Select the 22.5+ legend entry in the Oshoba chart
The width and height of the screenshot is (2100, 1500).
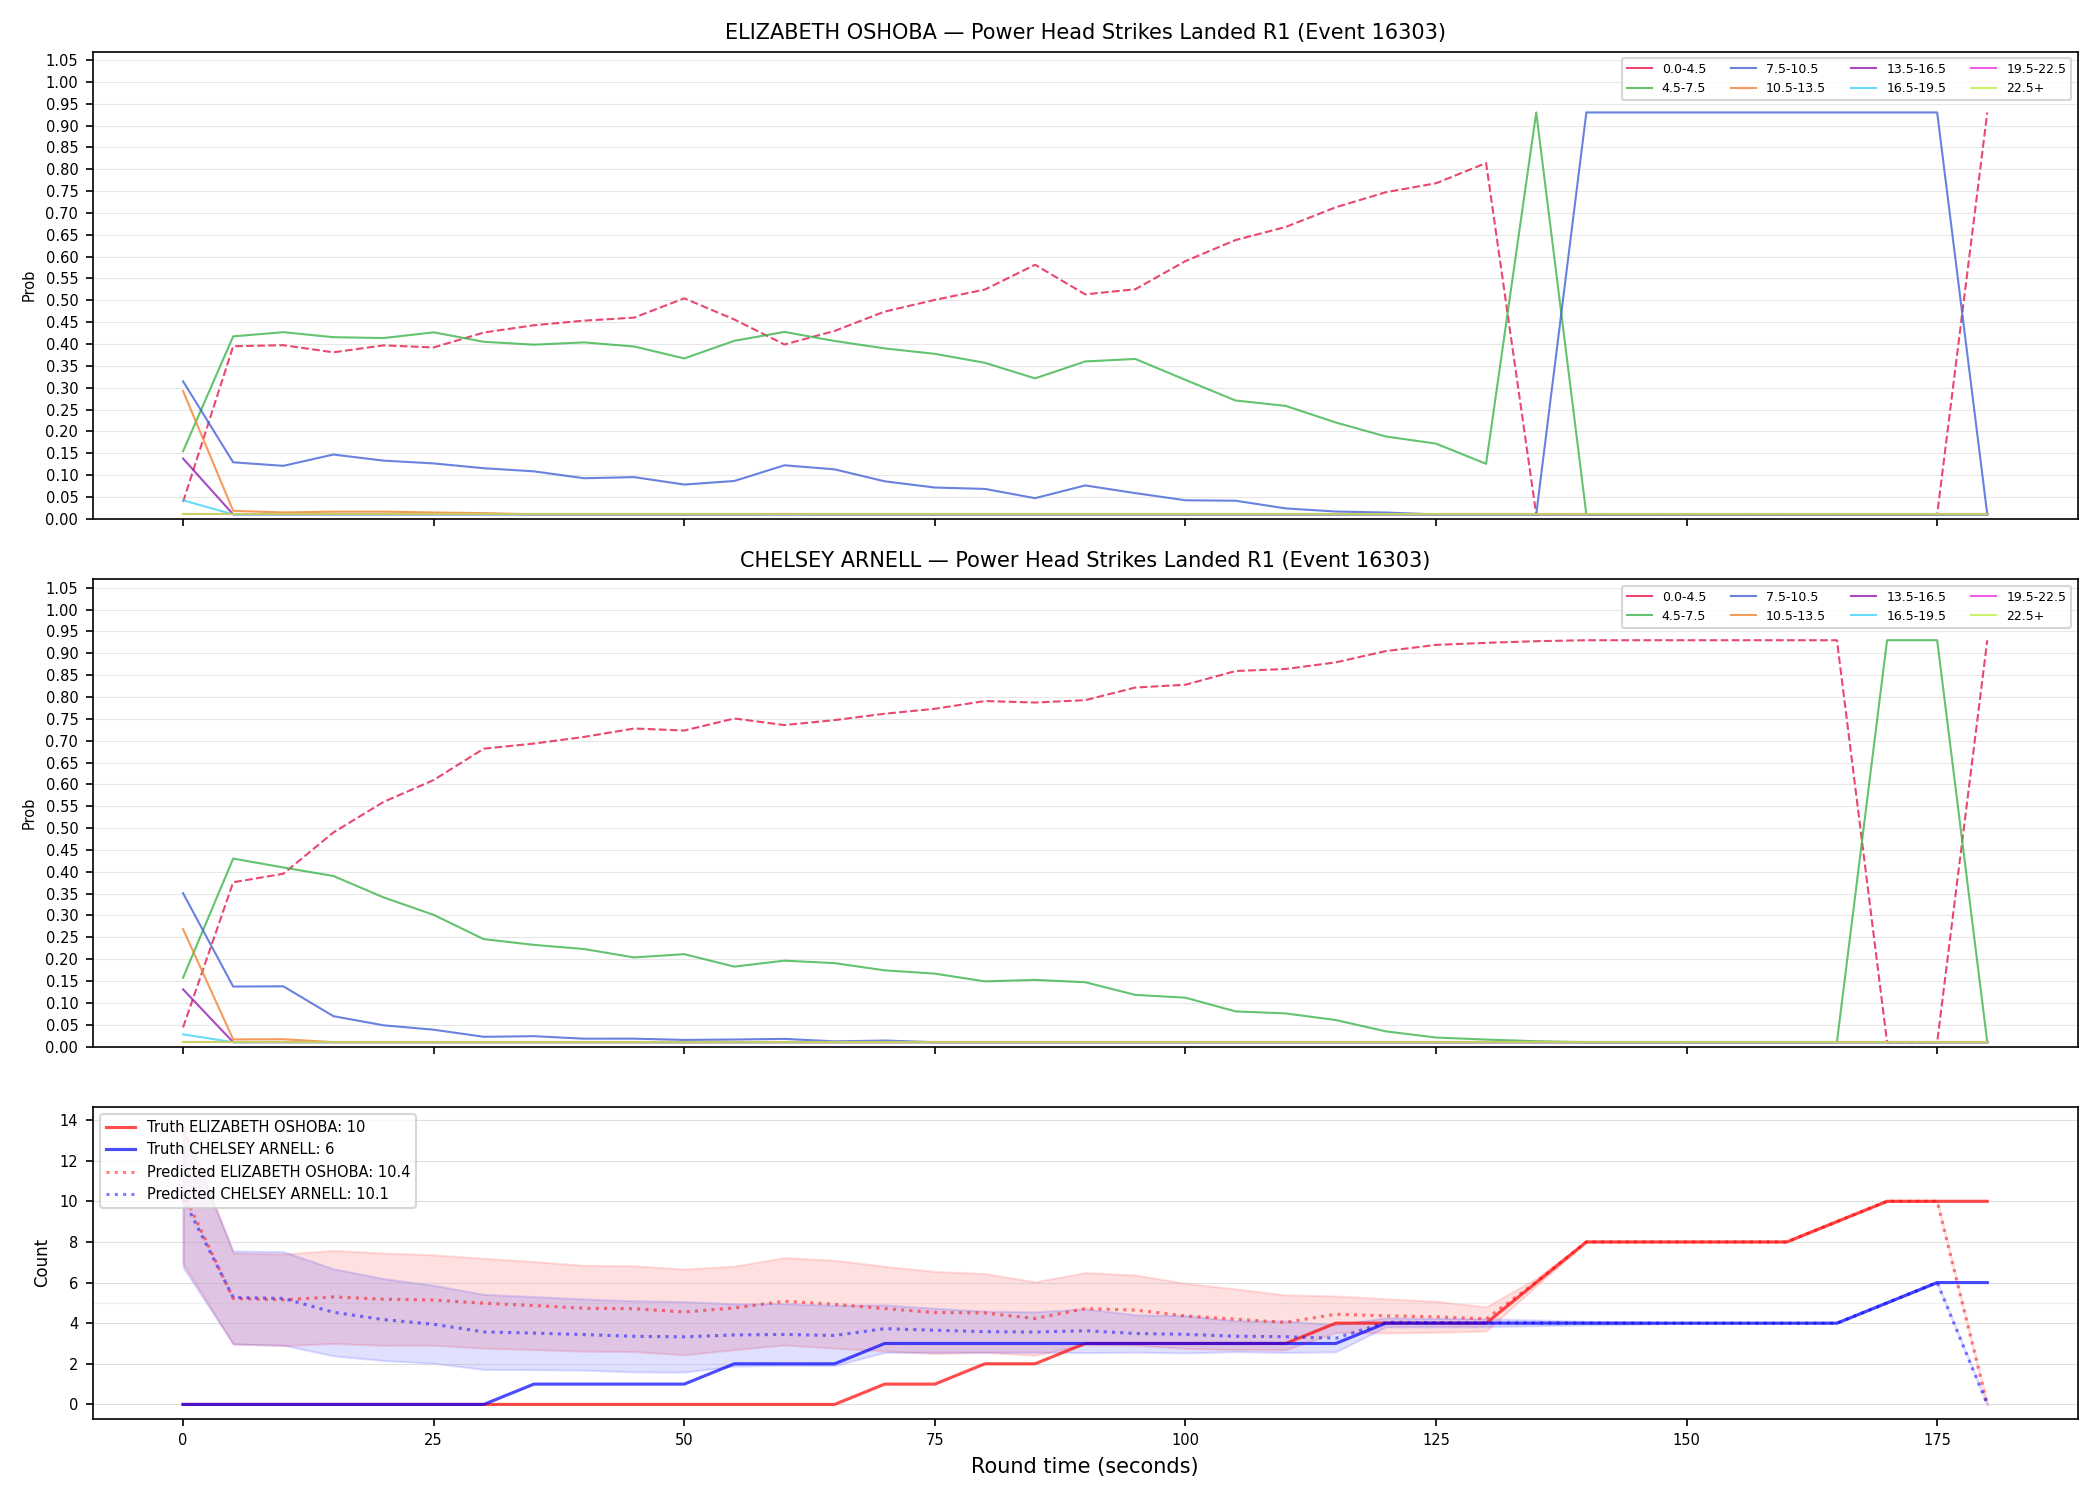[x=2007, y=88]
